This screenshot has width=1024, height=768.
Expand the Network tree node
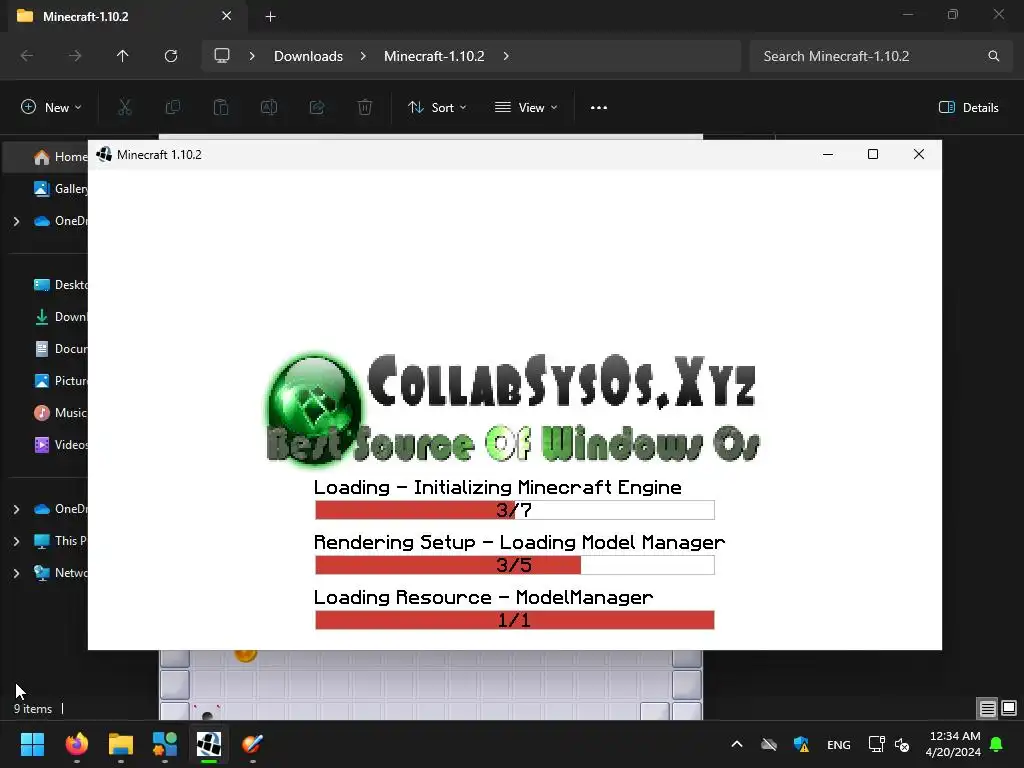[16, 573]
